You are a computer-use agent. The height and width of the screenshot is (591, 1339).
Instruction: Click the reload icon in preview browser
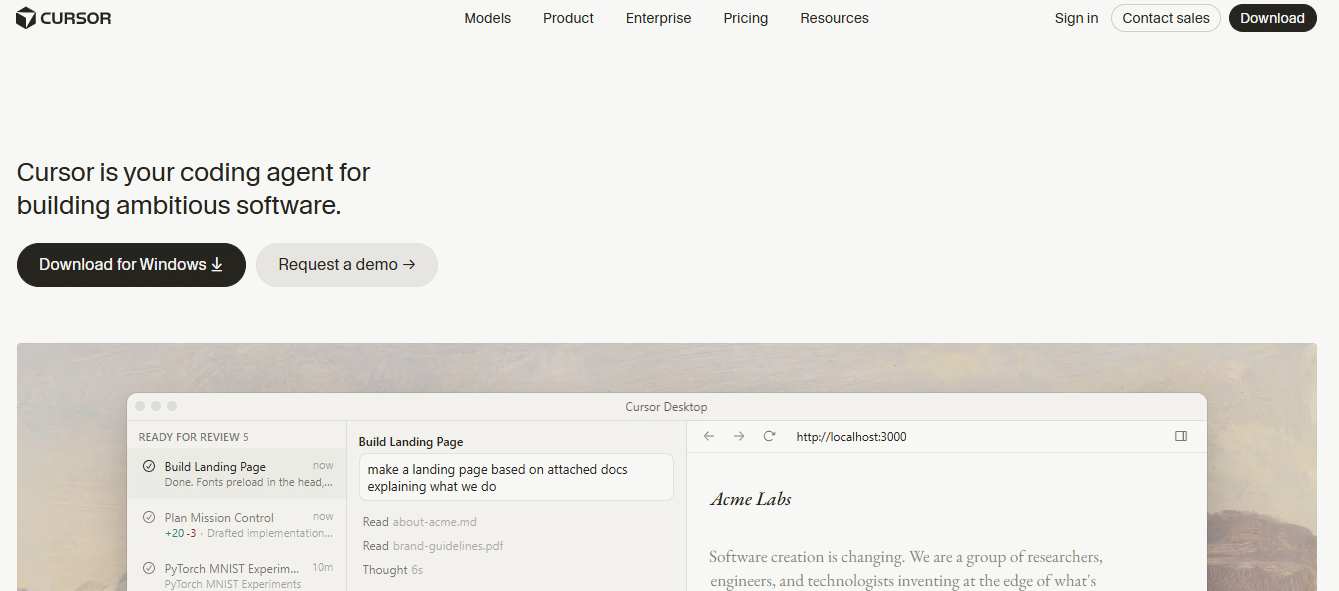[x=769, y=436]
